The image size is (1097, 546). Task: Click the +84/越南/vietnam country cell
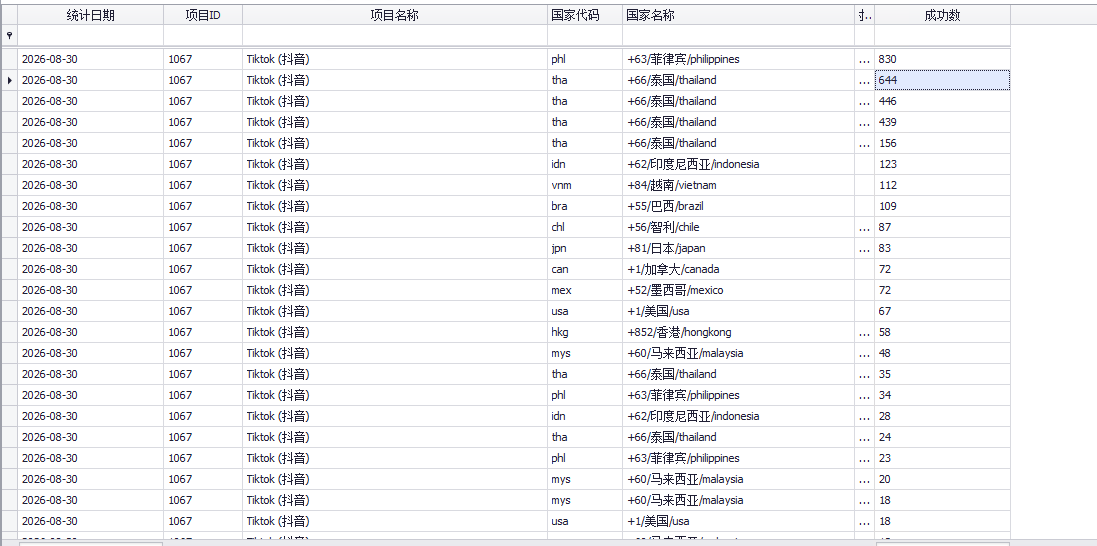[739, 186]
